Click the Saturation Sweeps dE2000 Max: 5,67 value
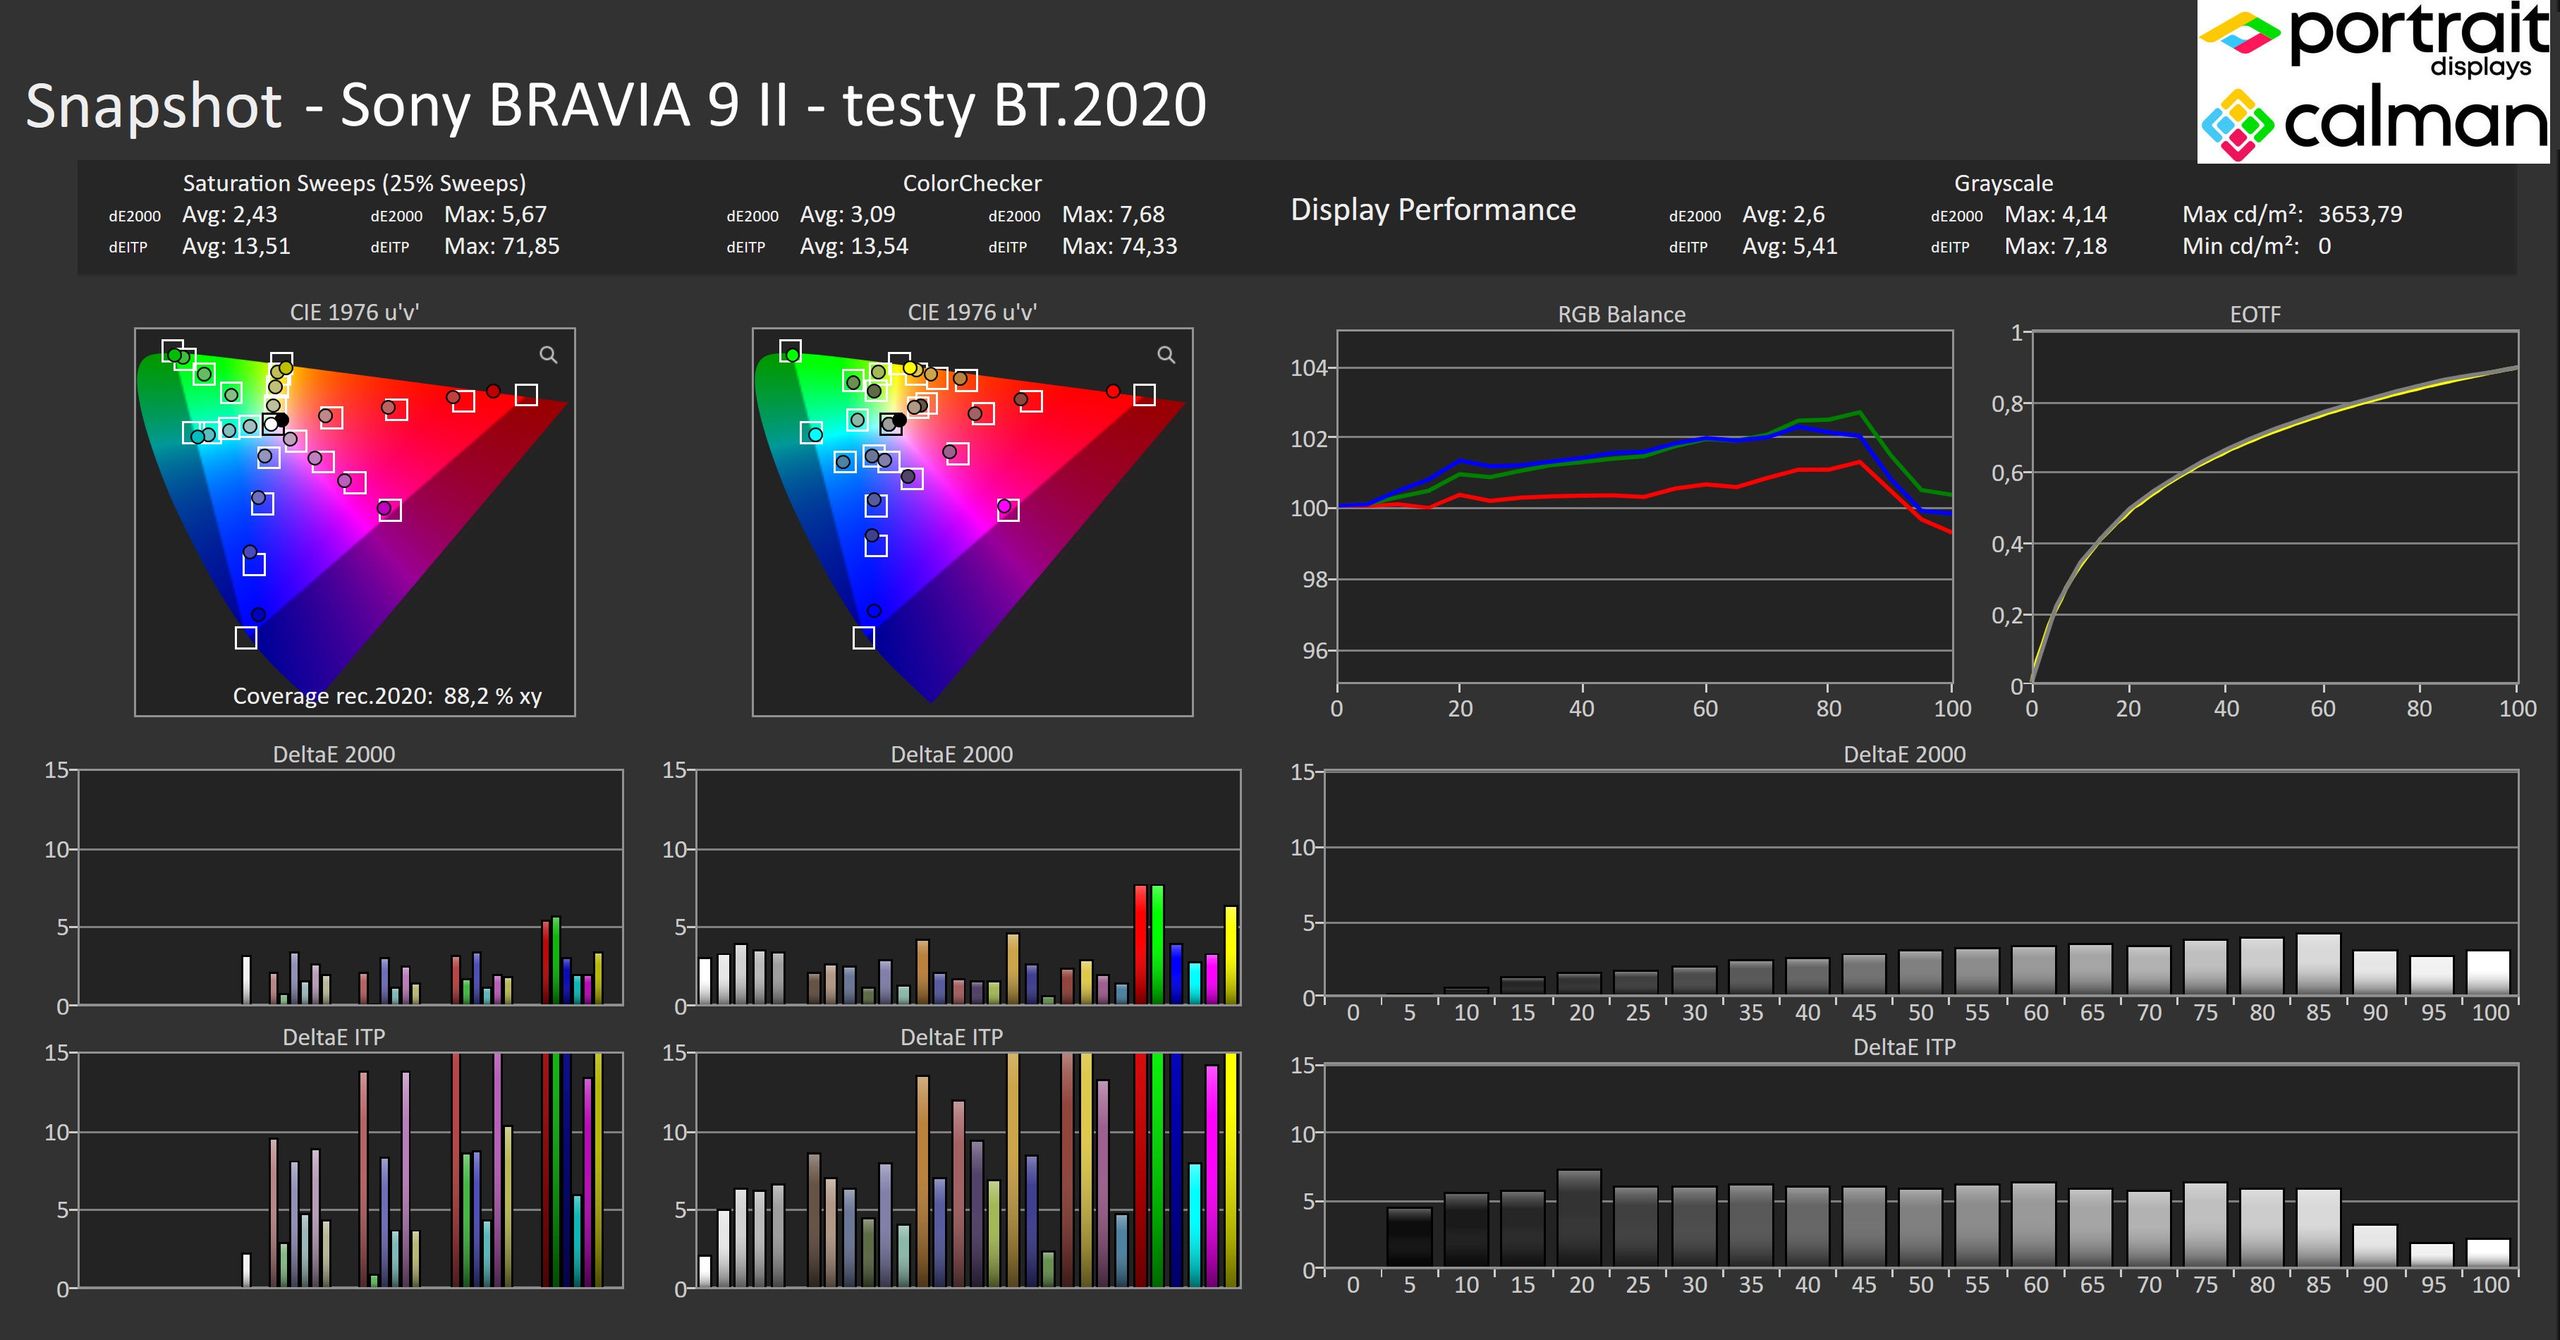 (495, 214)
